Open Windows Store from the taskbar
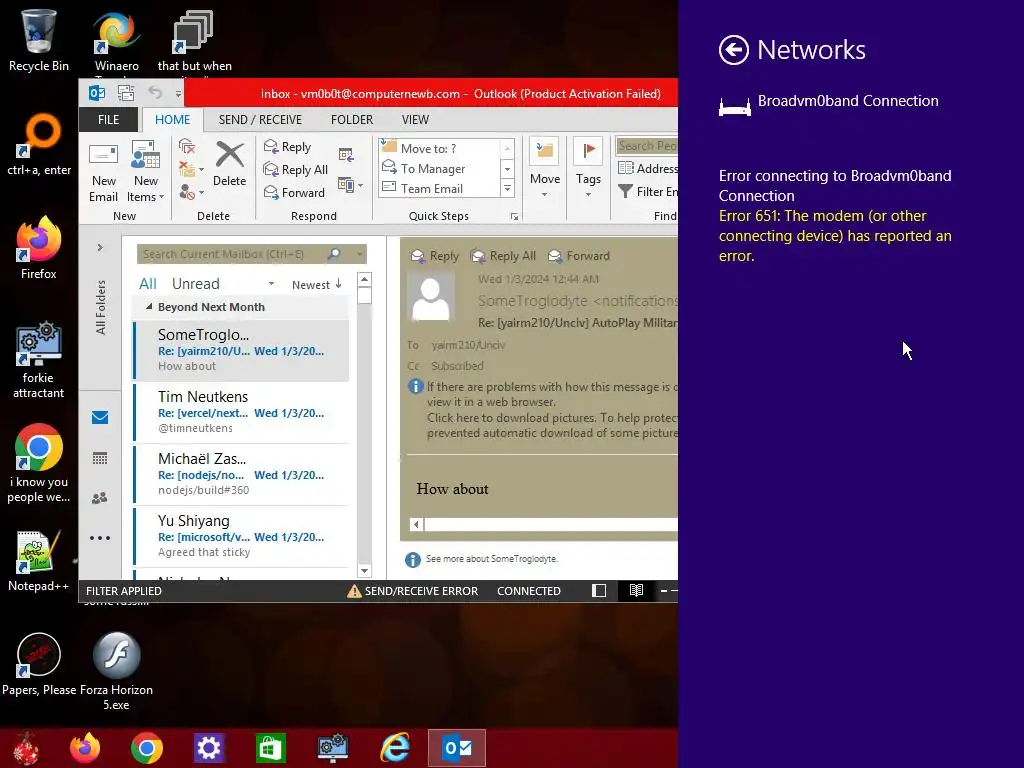 [270, 748]
